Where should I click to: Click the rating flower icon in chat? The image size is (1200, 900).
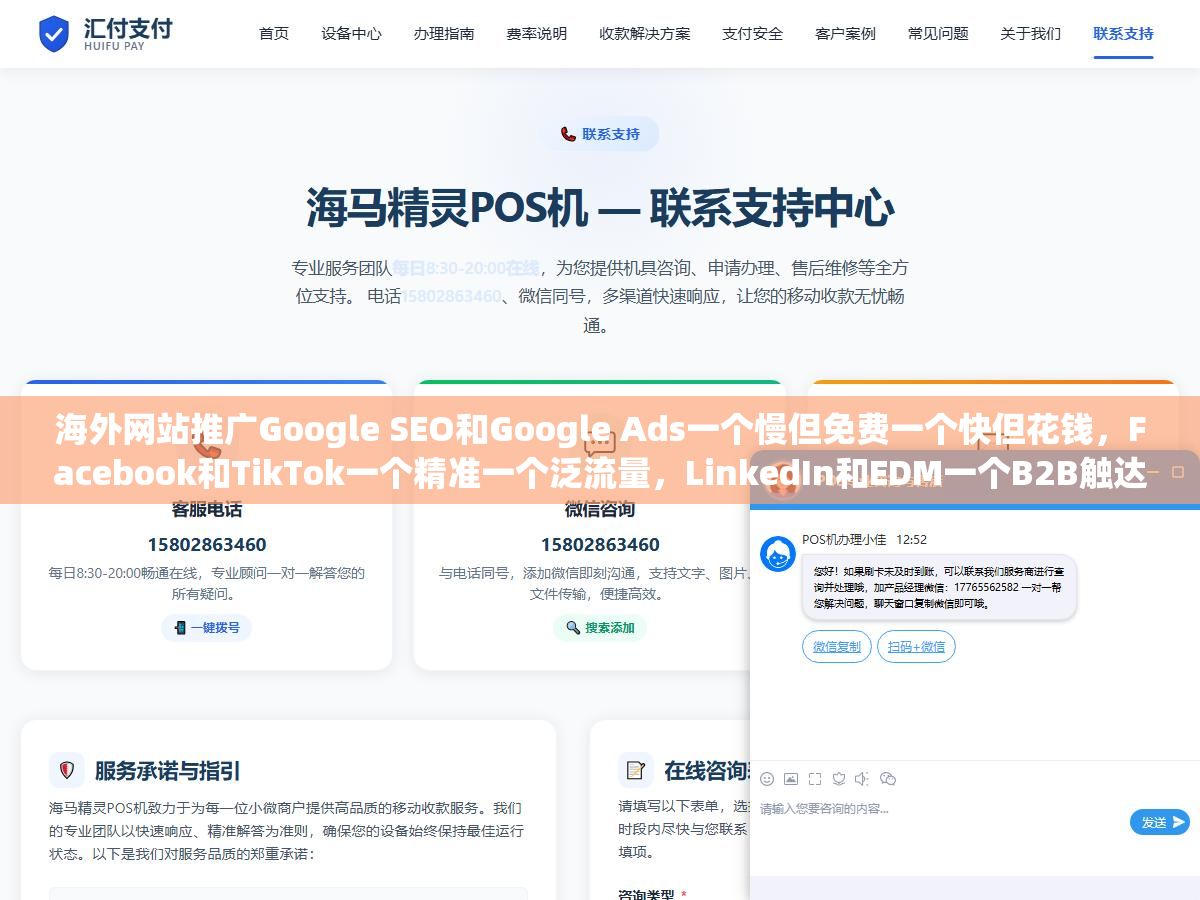click(x=839, y=779)
